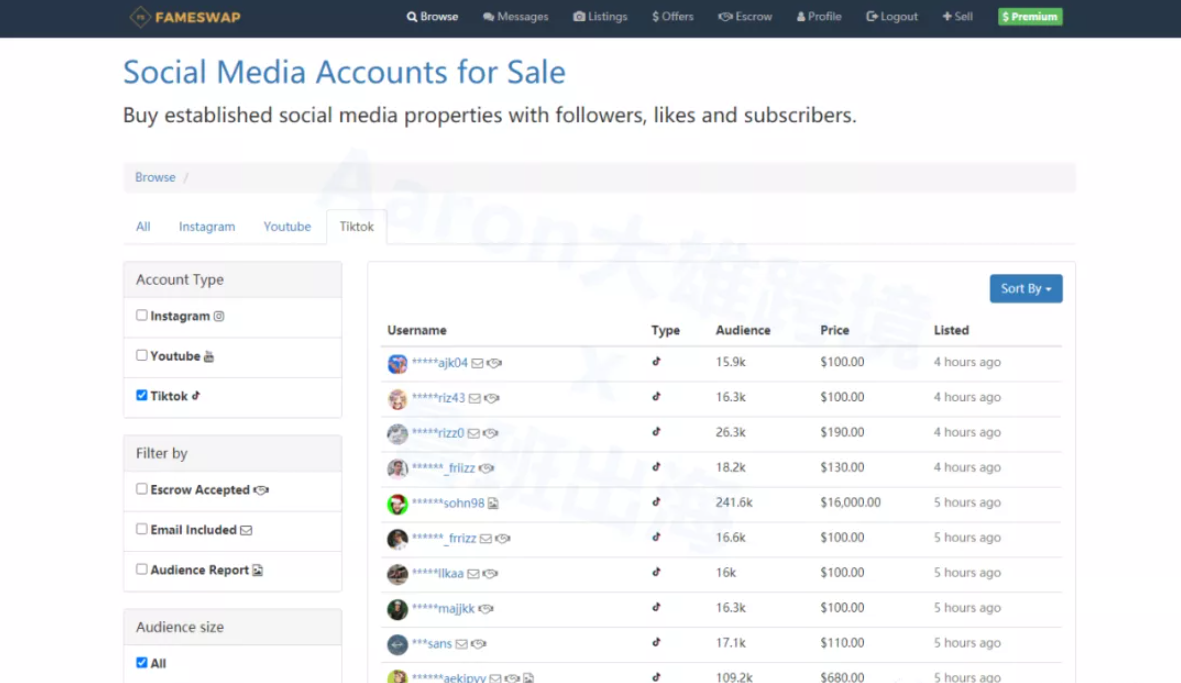Click the avatar icon for ***sans
This screenshot has height=683, width=1181.
click(x=397, y=644)
